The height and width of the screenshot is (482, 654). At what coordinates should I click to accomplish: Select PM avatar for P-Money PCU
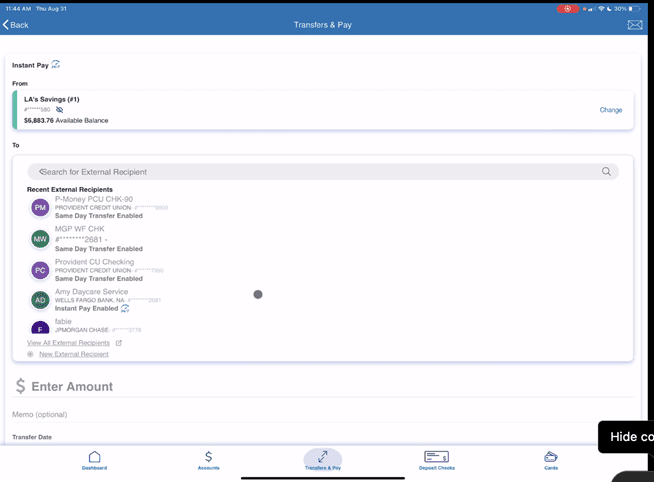[x=40, y=208]
